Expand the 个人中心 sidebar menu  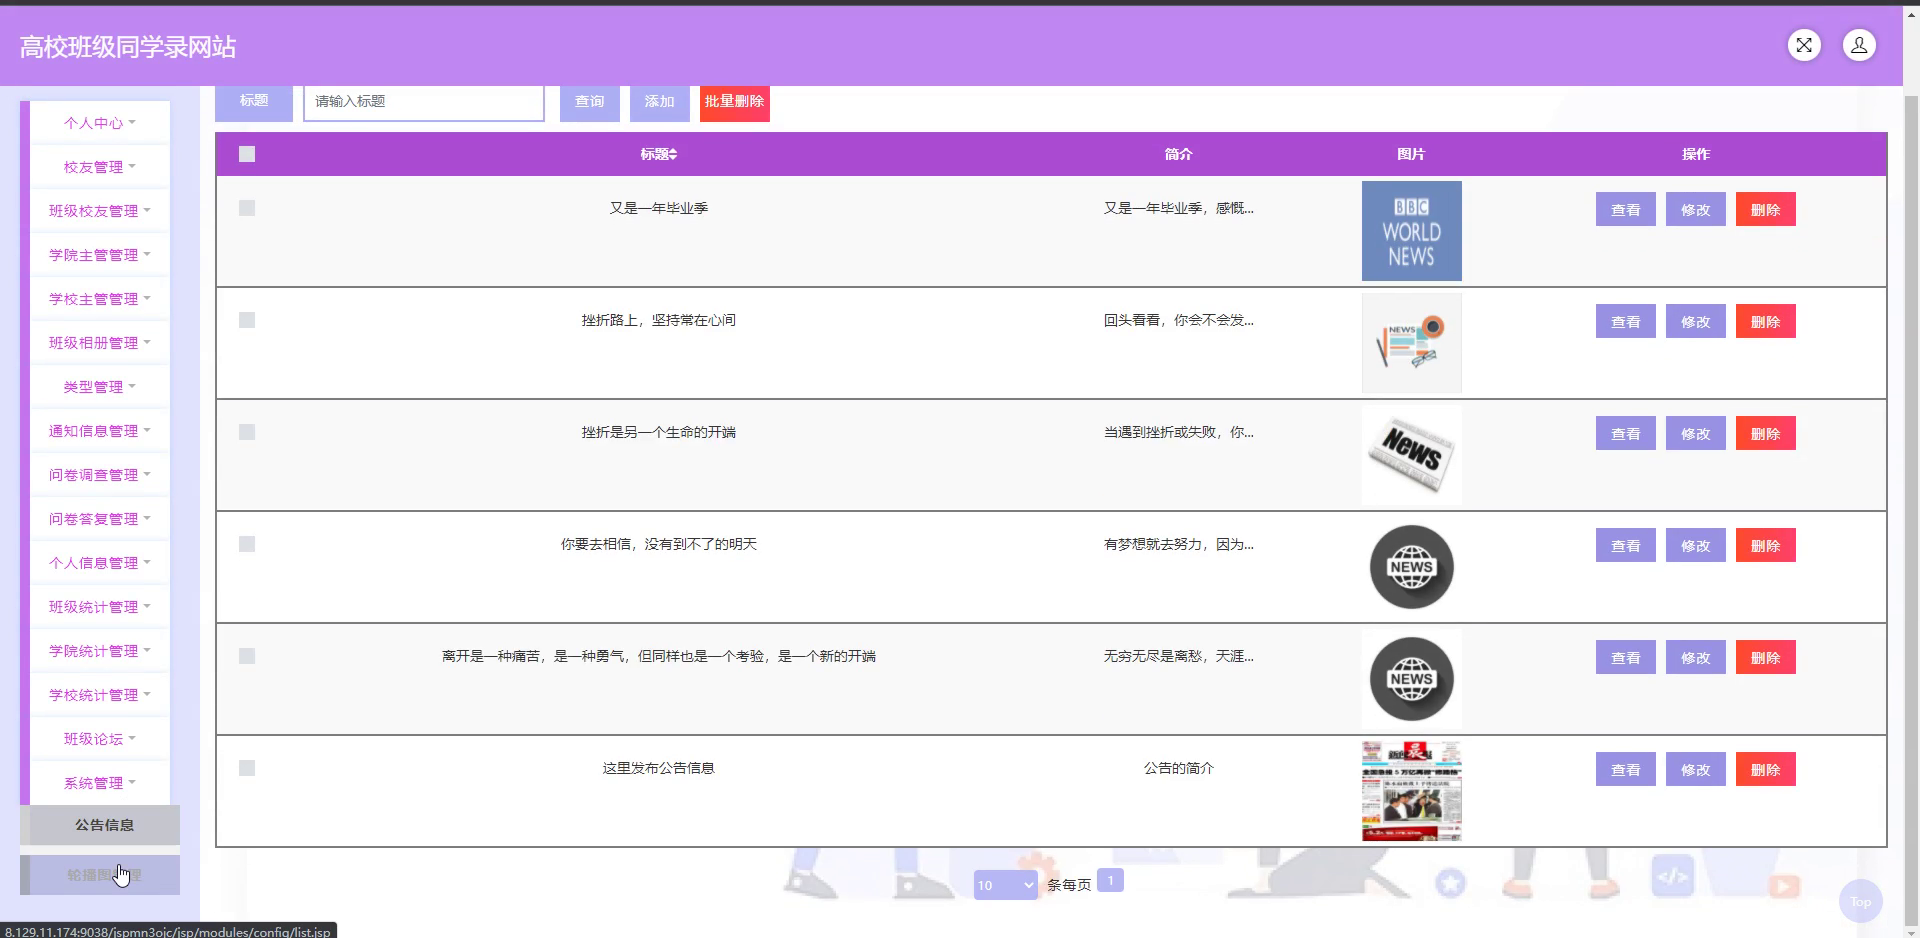point(100,123)
